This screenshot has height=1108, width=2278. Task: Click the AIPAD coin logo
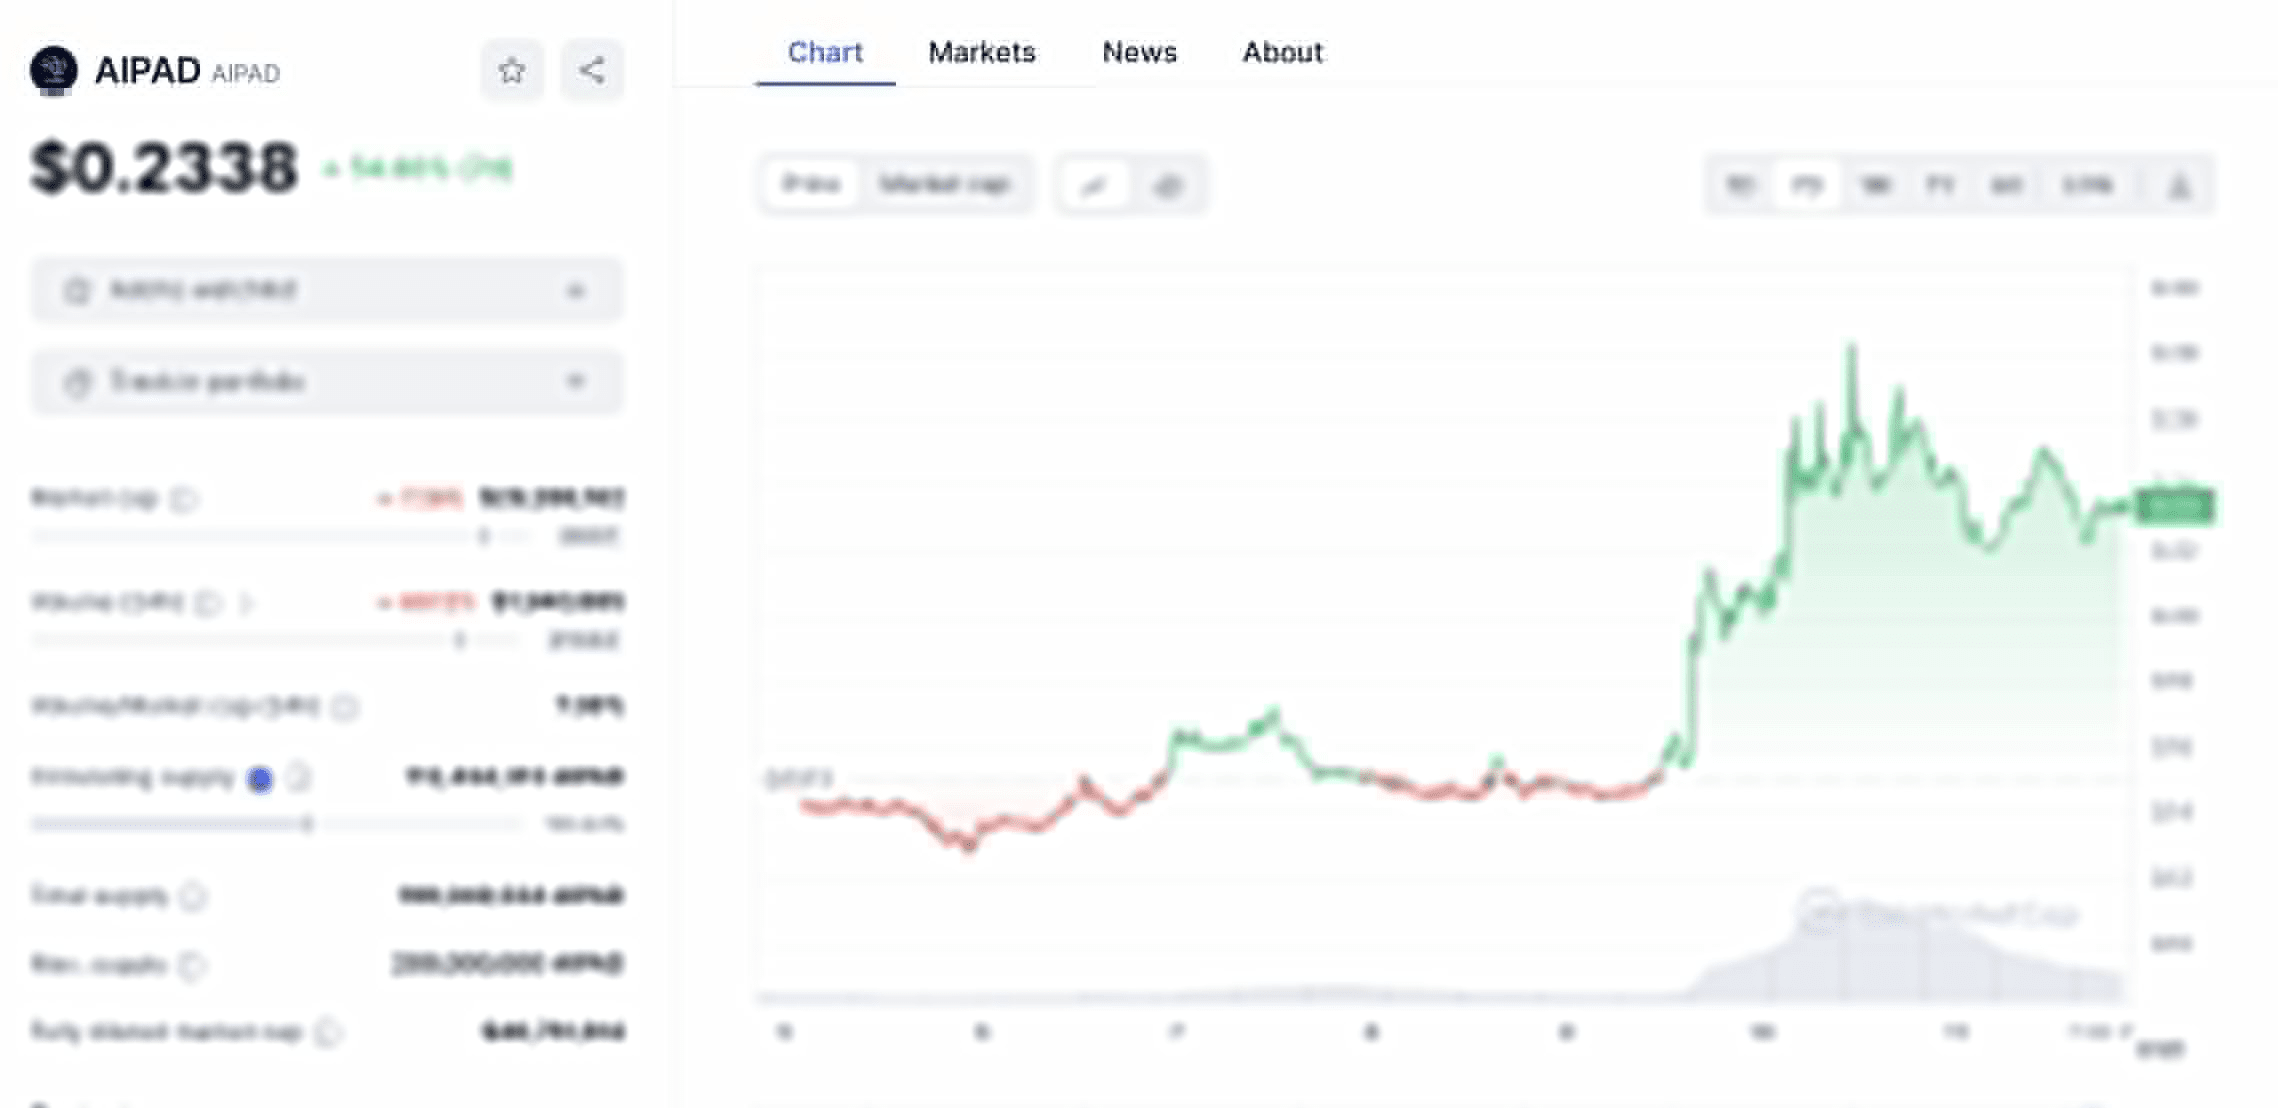[54, 70]
